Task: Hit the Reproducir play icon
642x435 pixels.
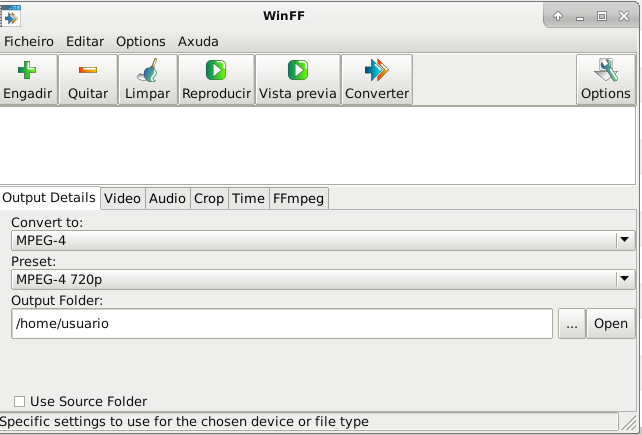Action: (x=216, y=71)
